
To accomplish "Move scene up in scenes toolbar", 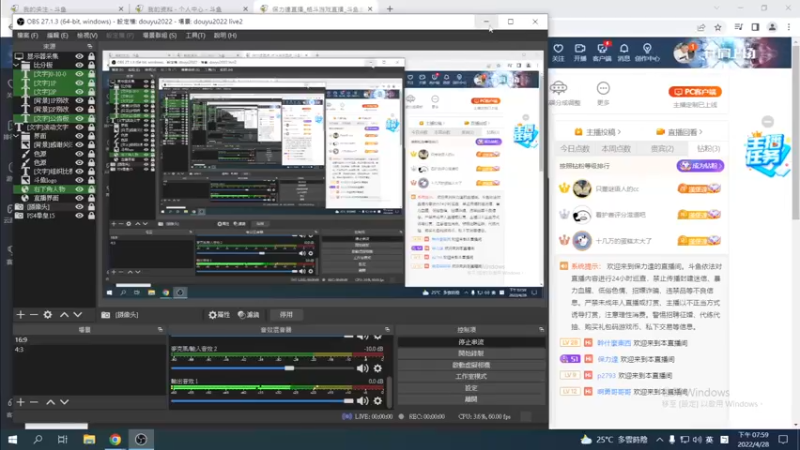I will point(51,402).
